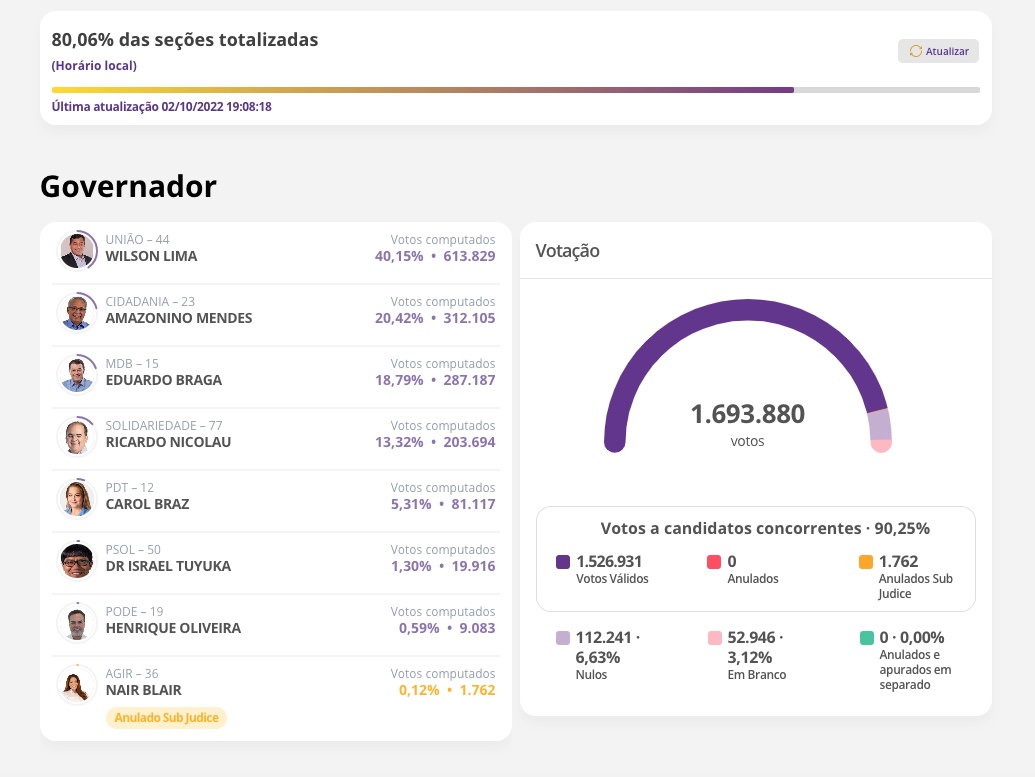Click Dr Israel Tuyuka candidate photo
This screenshot has height=777, width=1035.
point(78,560)
